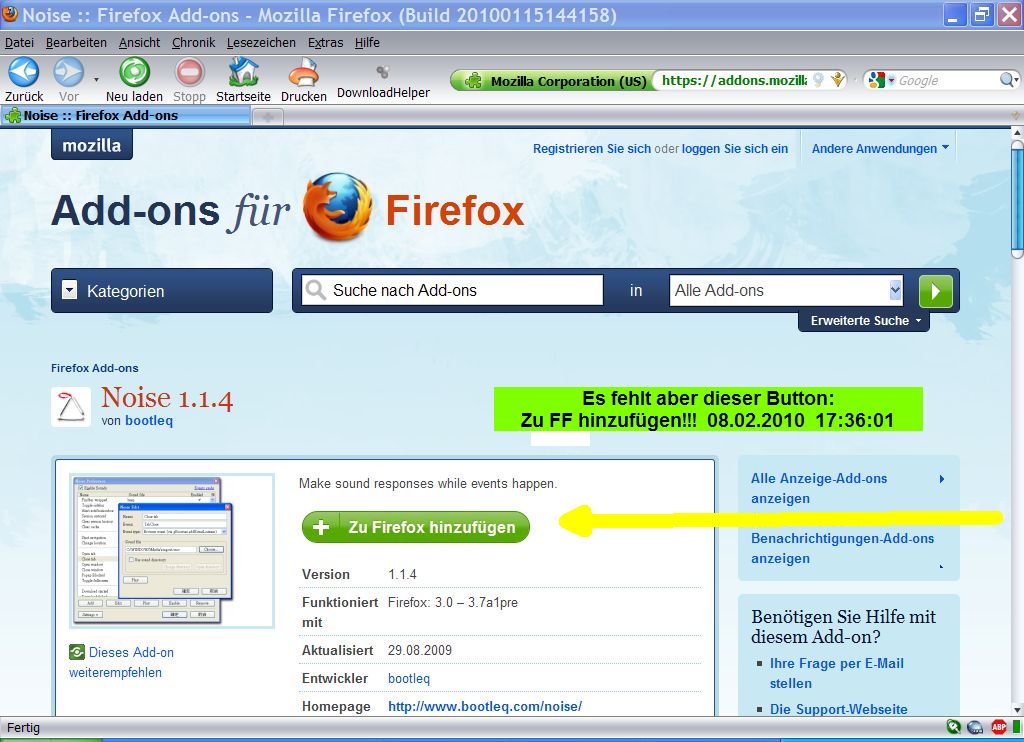Click 'Make sound responses while events happen.' text
Image resolution: width=1024 pixels, height=742 pixels.
tap(428, 484)
